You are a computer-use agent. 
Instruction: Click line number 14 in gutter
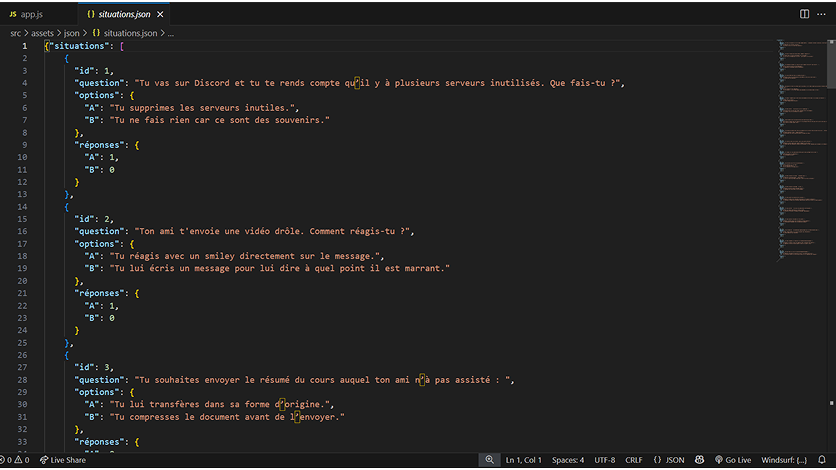click(x=22, y=207)
